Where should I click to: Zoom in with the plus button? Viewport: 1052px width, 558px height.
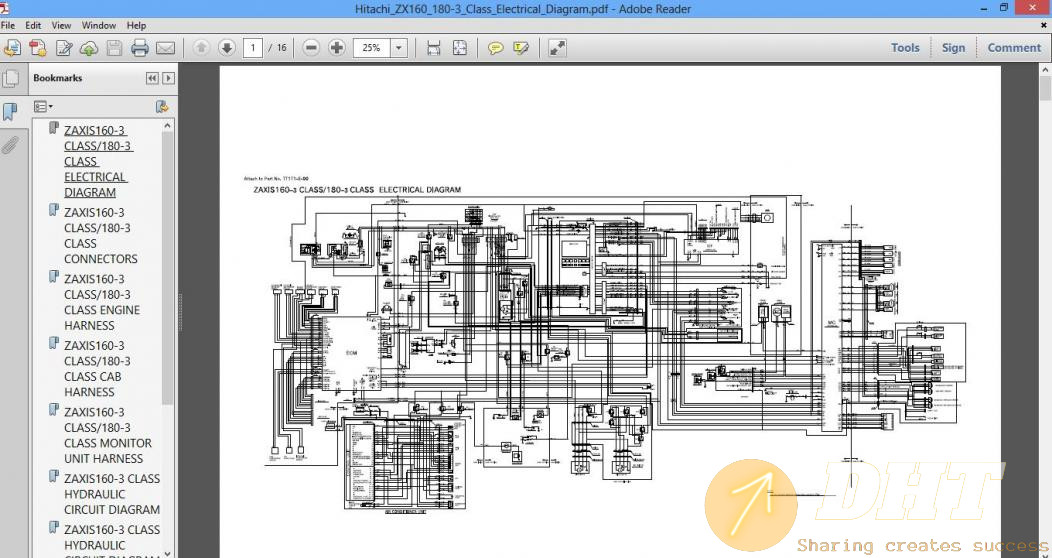pyautogui.click(x=337, y=48)
